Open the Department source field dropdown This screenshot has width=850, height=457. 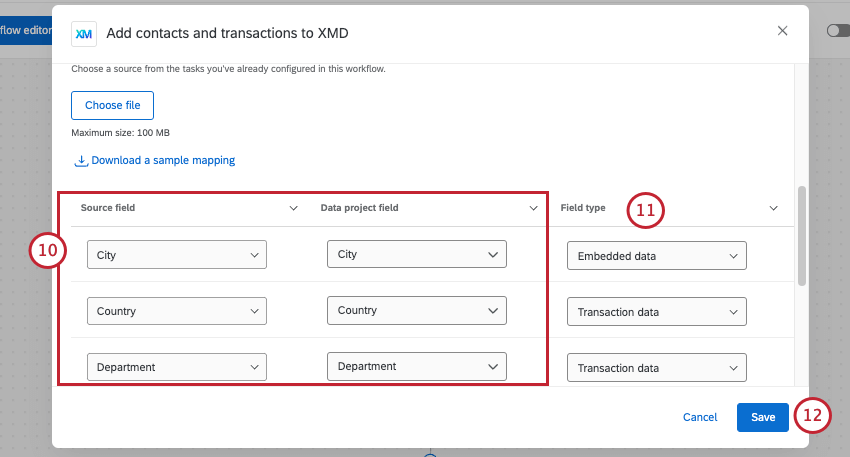177,367
